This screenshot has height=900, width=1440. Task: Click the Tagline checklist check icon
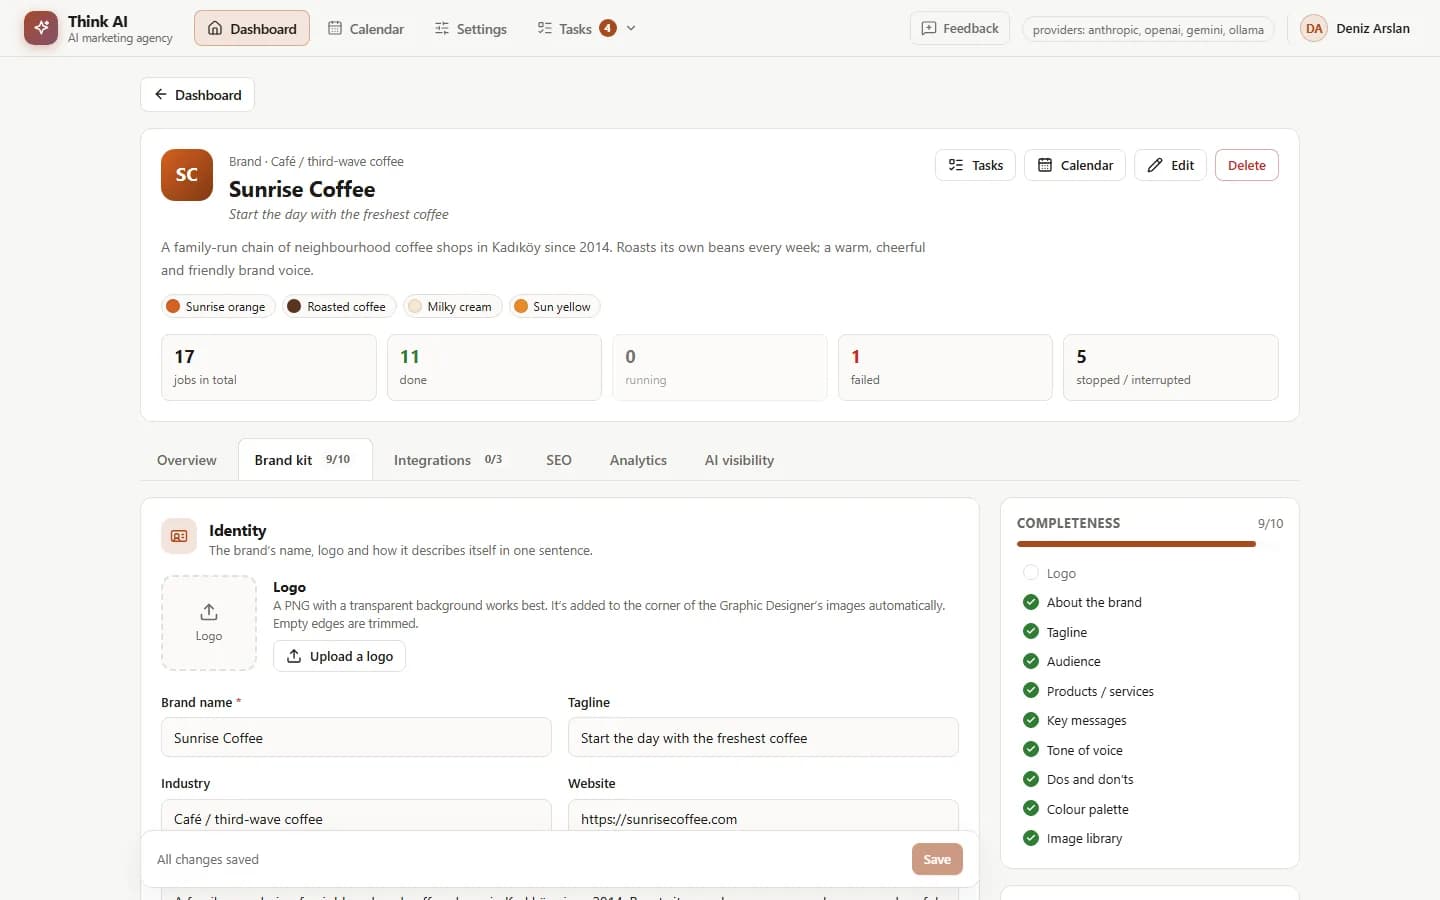tap(1031, 631)
